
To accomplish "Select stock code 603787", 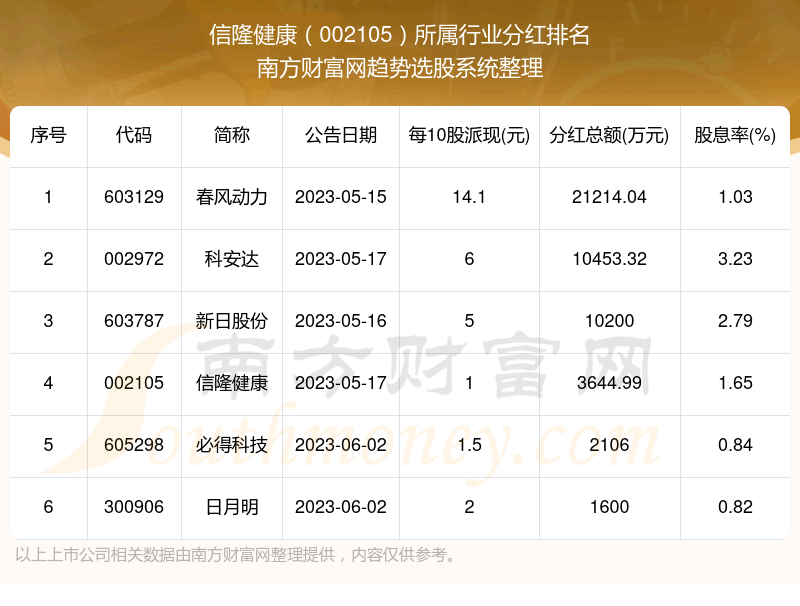I will pos(134,321).
